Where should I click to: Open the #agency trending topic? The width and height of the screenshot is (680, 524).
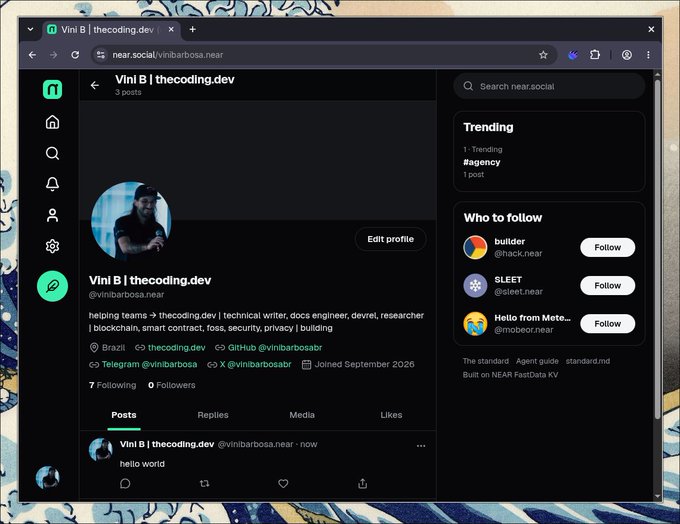point(482,162)
